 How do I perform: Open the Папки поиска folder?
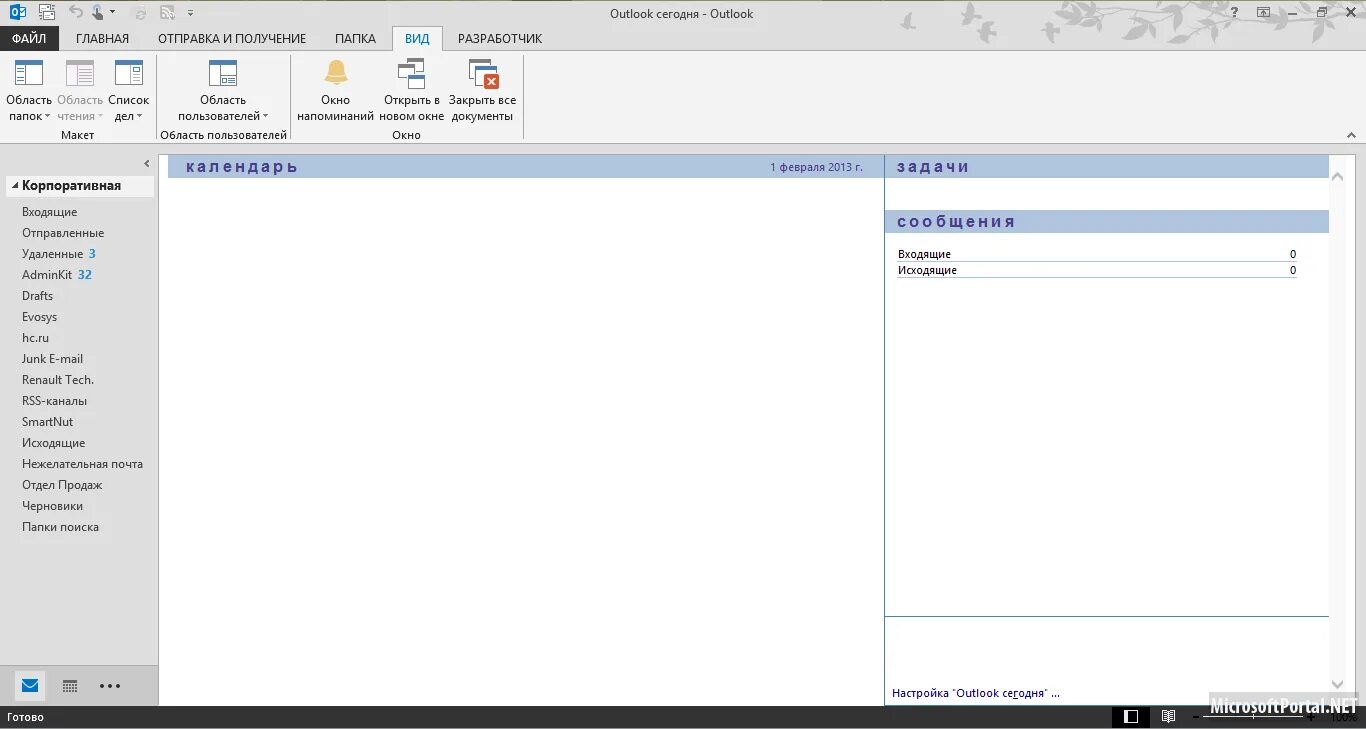[60, 527]
